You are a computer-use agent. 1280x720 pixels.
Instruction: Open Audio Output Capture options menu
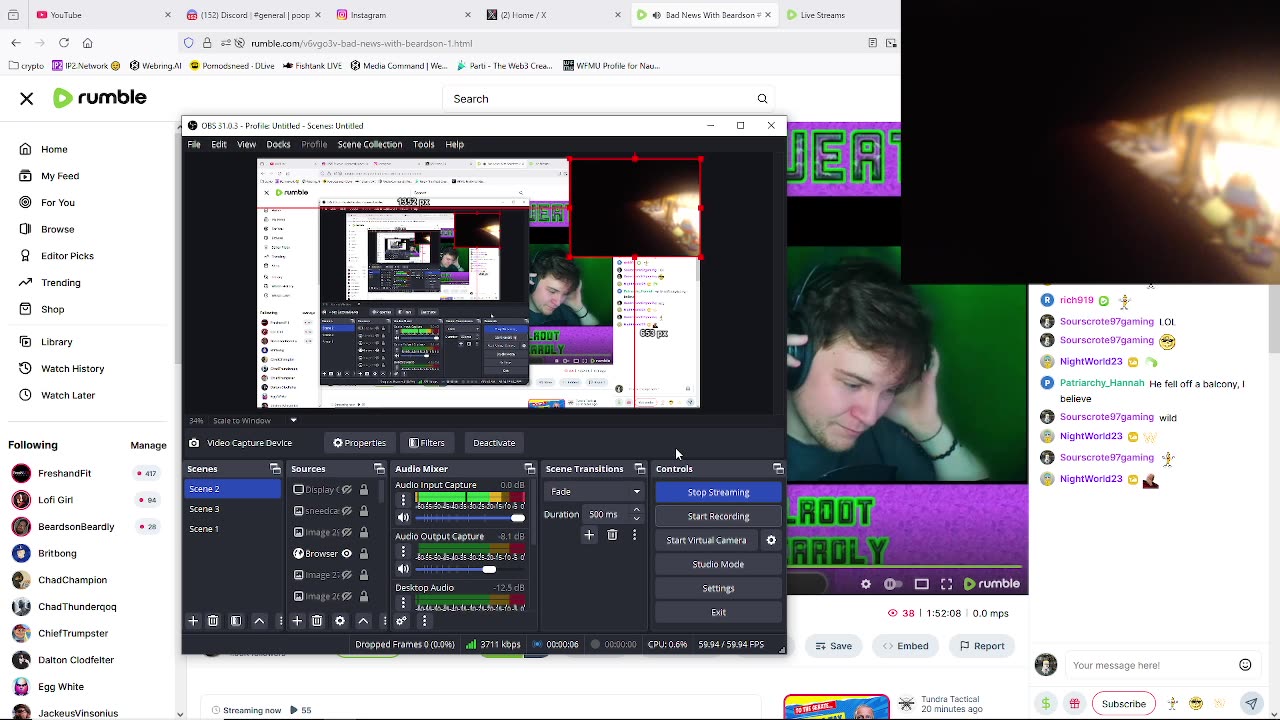[403, 551]
